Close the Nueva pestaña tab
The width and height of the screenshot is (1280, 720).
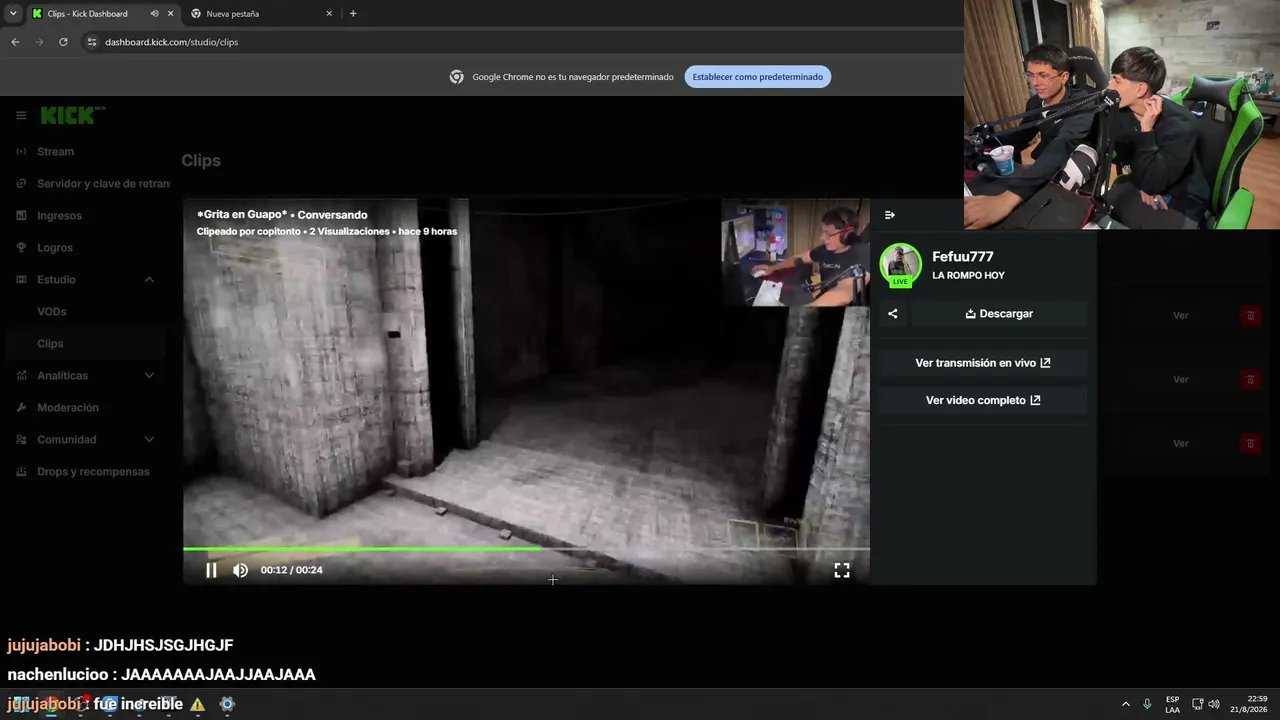coord(329,14)
